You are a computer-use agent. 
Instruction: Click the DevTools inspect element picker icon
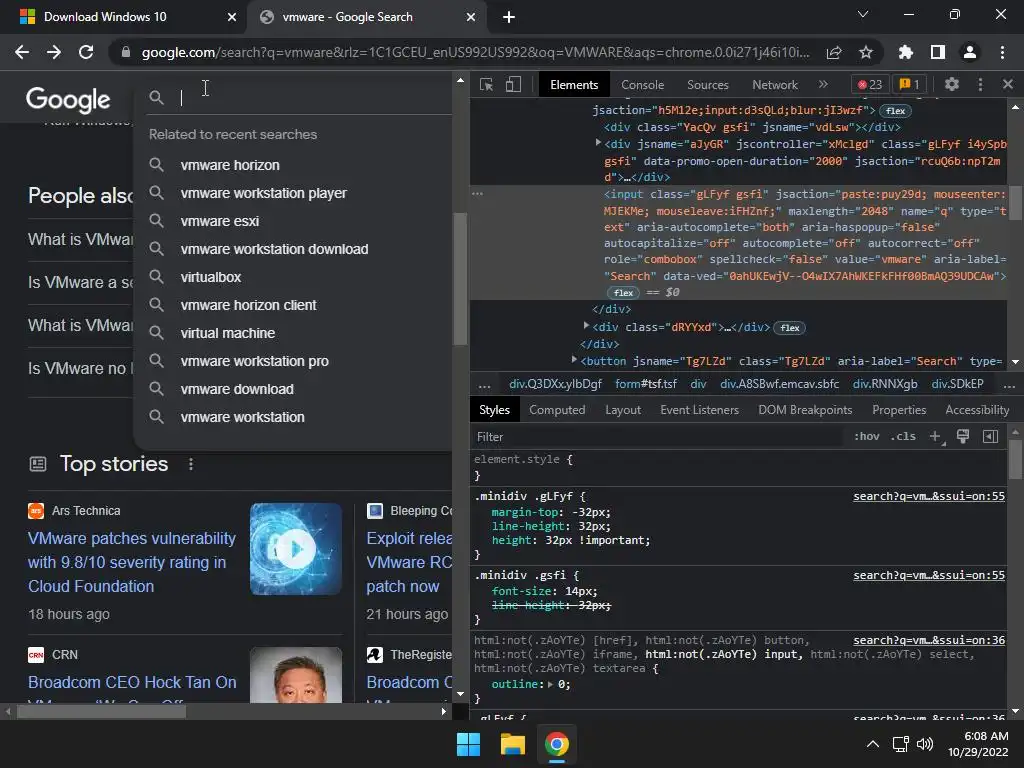tap(486, 85)
